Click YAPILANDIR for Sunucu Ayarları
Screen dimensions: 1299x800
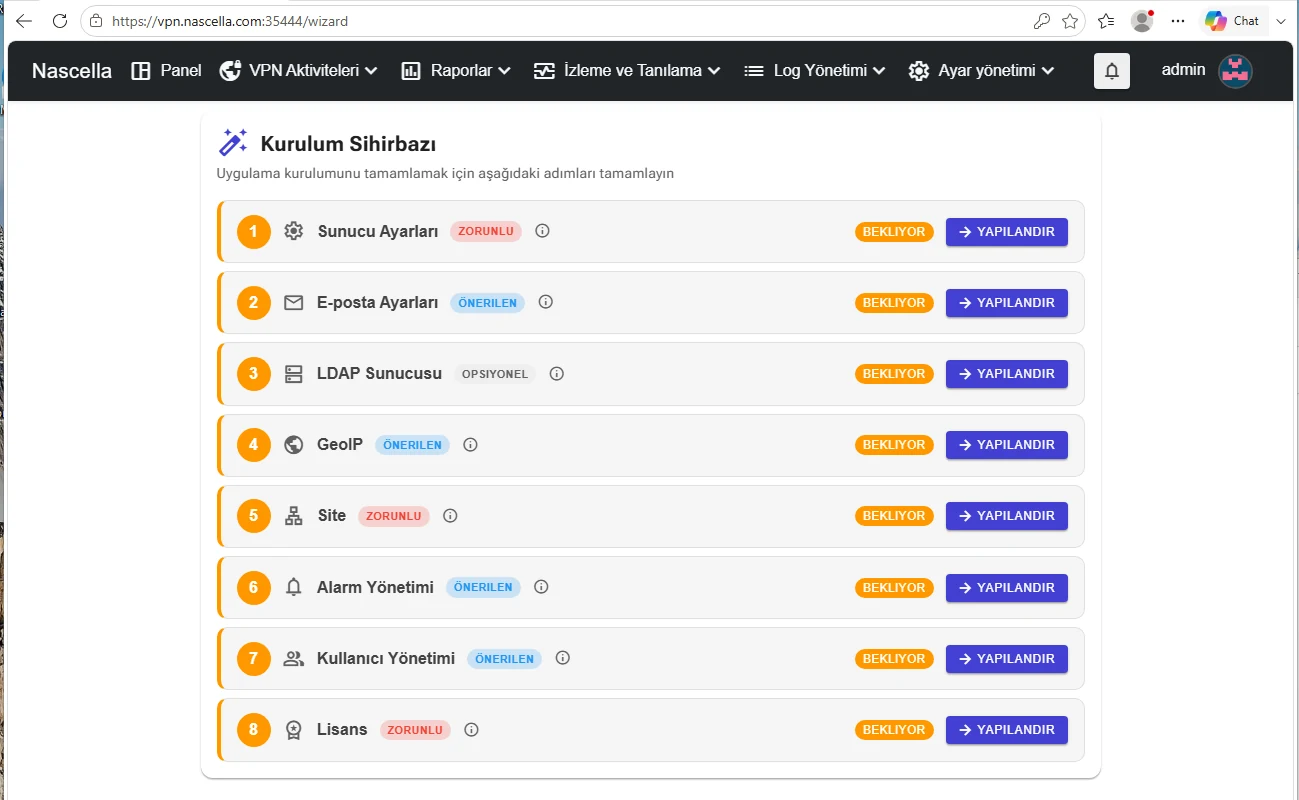click(x=1007, y=232)
